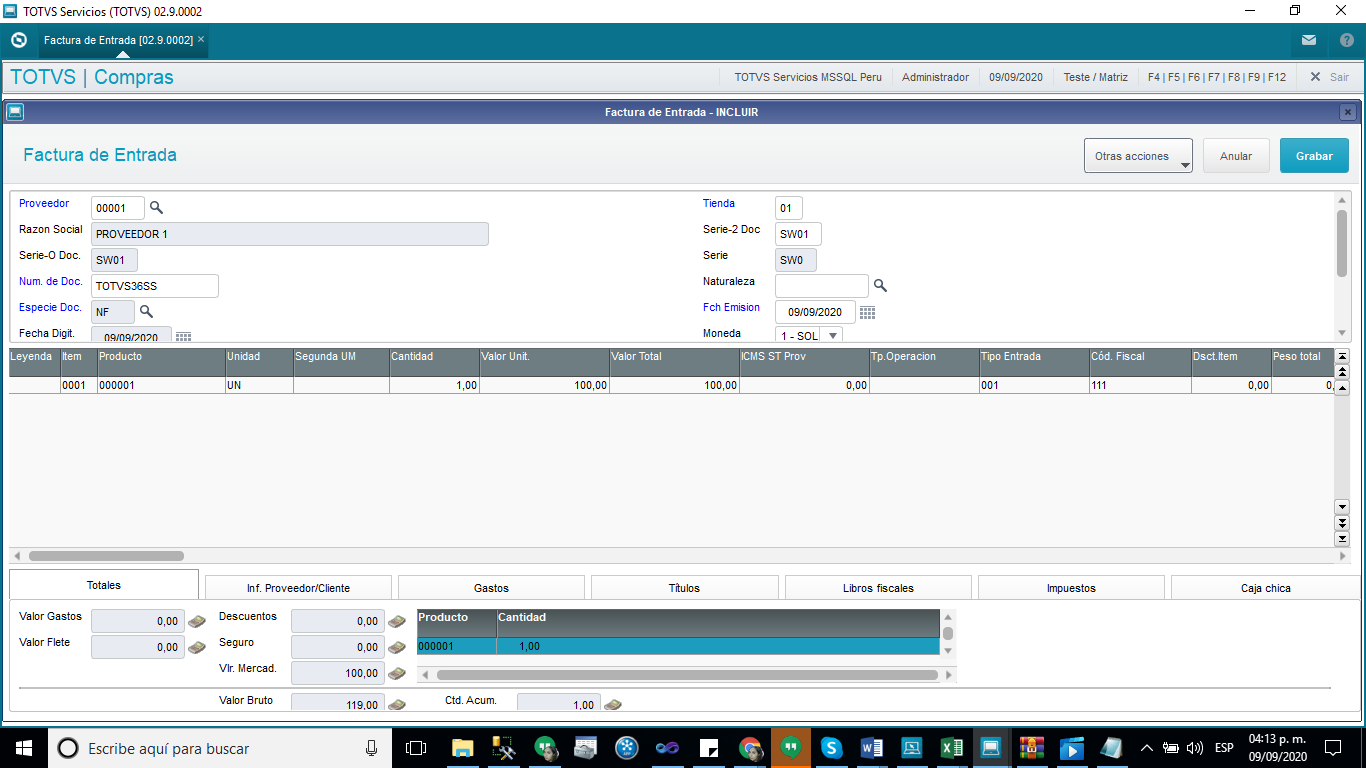Click the Tipo Entrada cell 001
The height and width of the screenshot is (768, 1366).
(1034, 385)
